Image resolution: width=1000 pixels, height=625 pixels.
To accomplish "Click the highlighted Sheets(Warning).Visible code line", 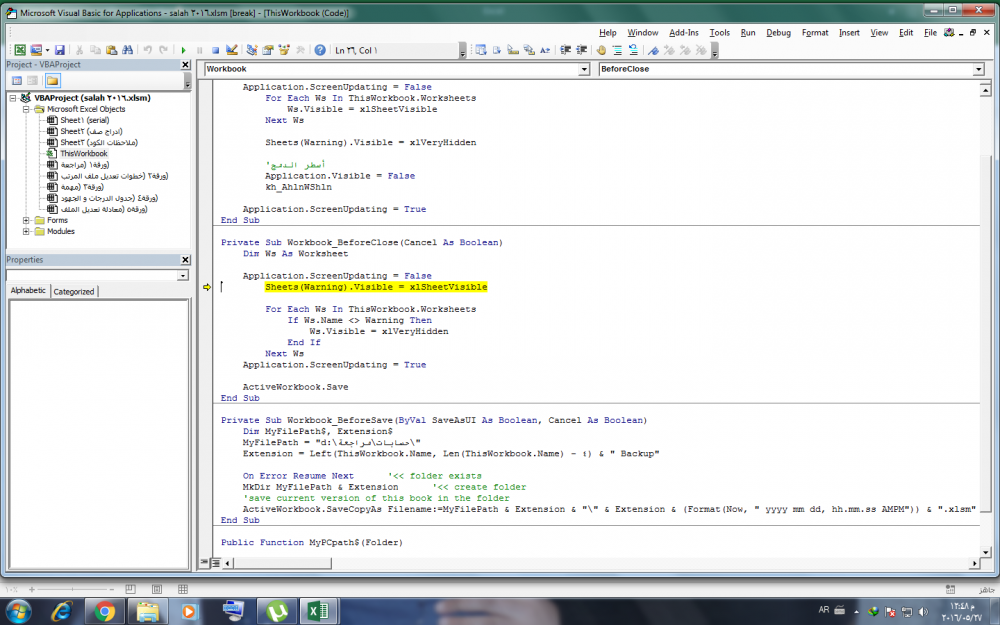I will 376,288.
